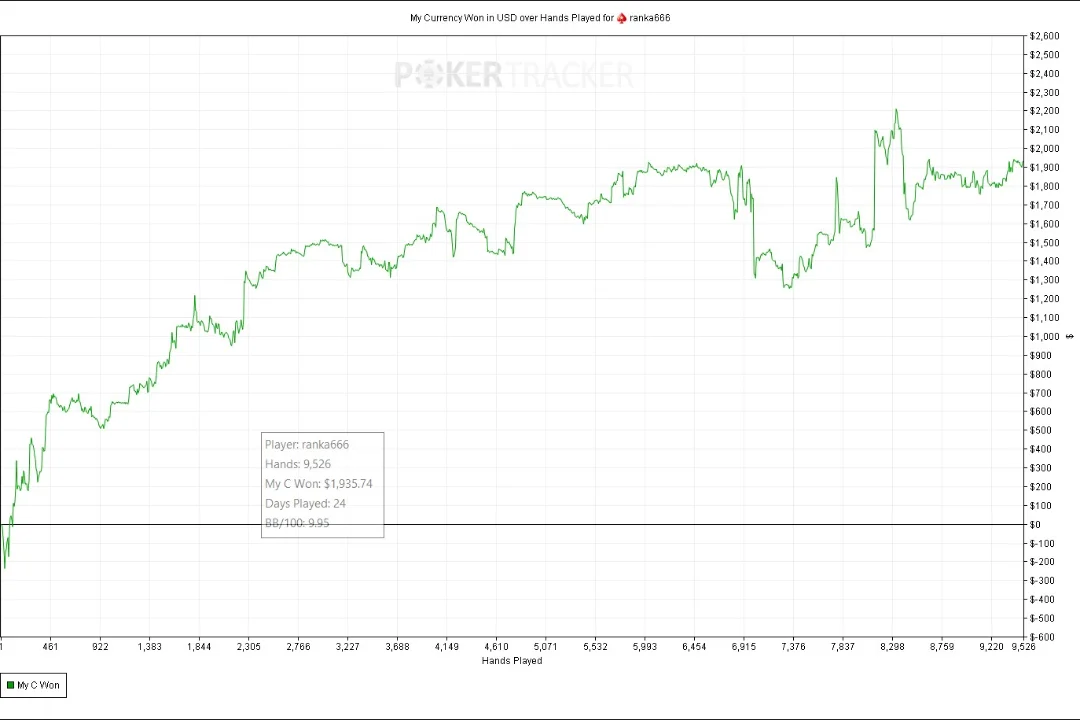Screen dimensions: 1080x720
Task: Click the chart title text at top
Action: click(x=511, y=18)
